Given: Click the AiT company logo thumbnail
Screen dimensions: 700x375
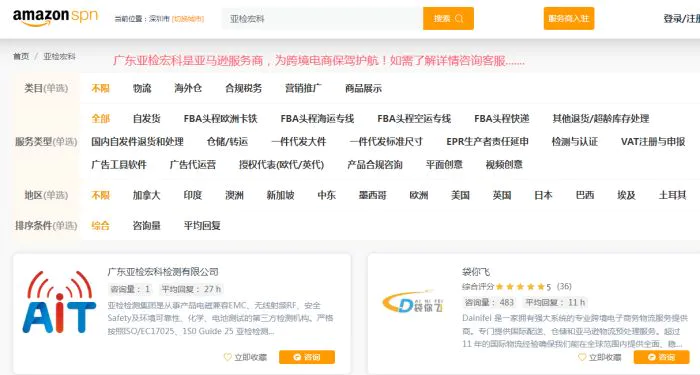Looking at the screenshot, I should pyautogui.click(x=59, y=302).
